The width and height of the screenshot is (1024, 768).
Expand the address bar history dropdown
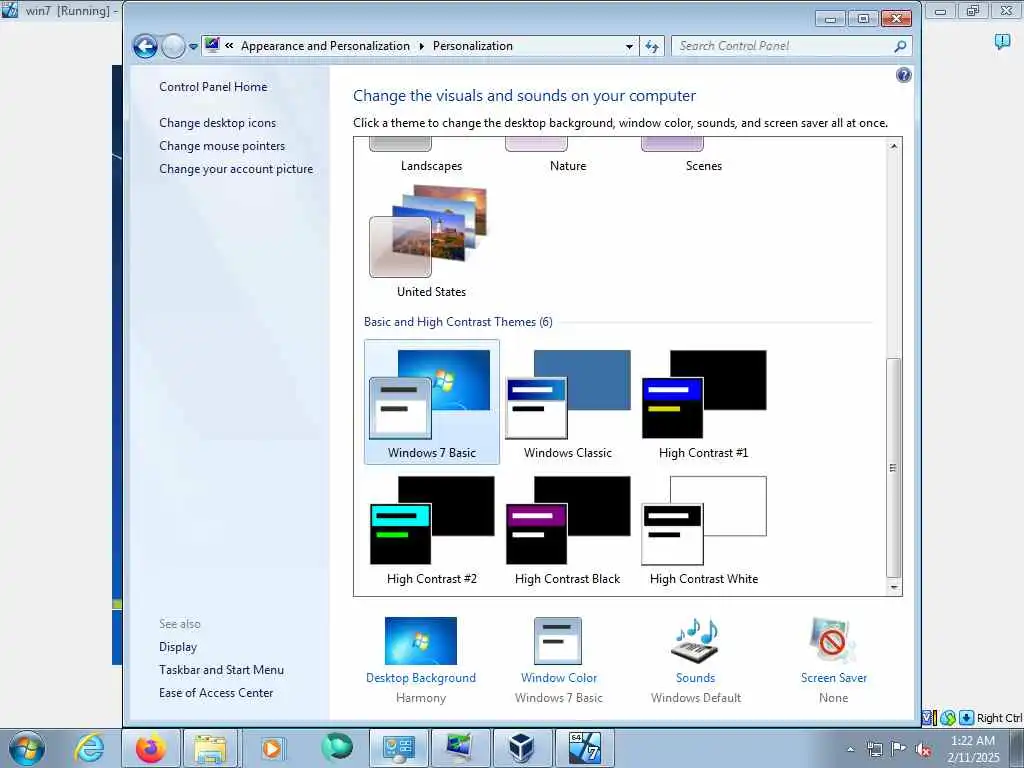pyautogui.click(x=629, y=46)
